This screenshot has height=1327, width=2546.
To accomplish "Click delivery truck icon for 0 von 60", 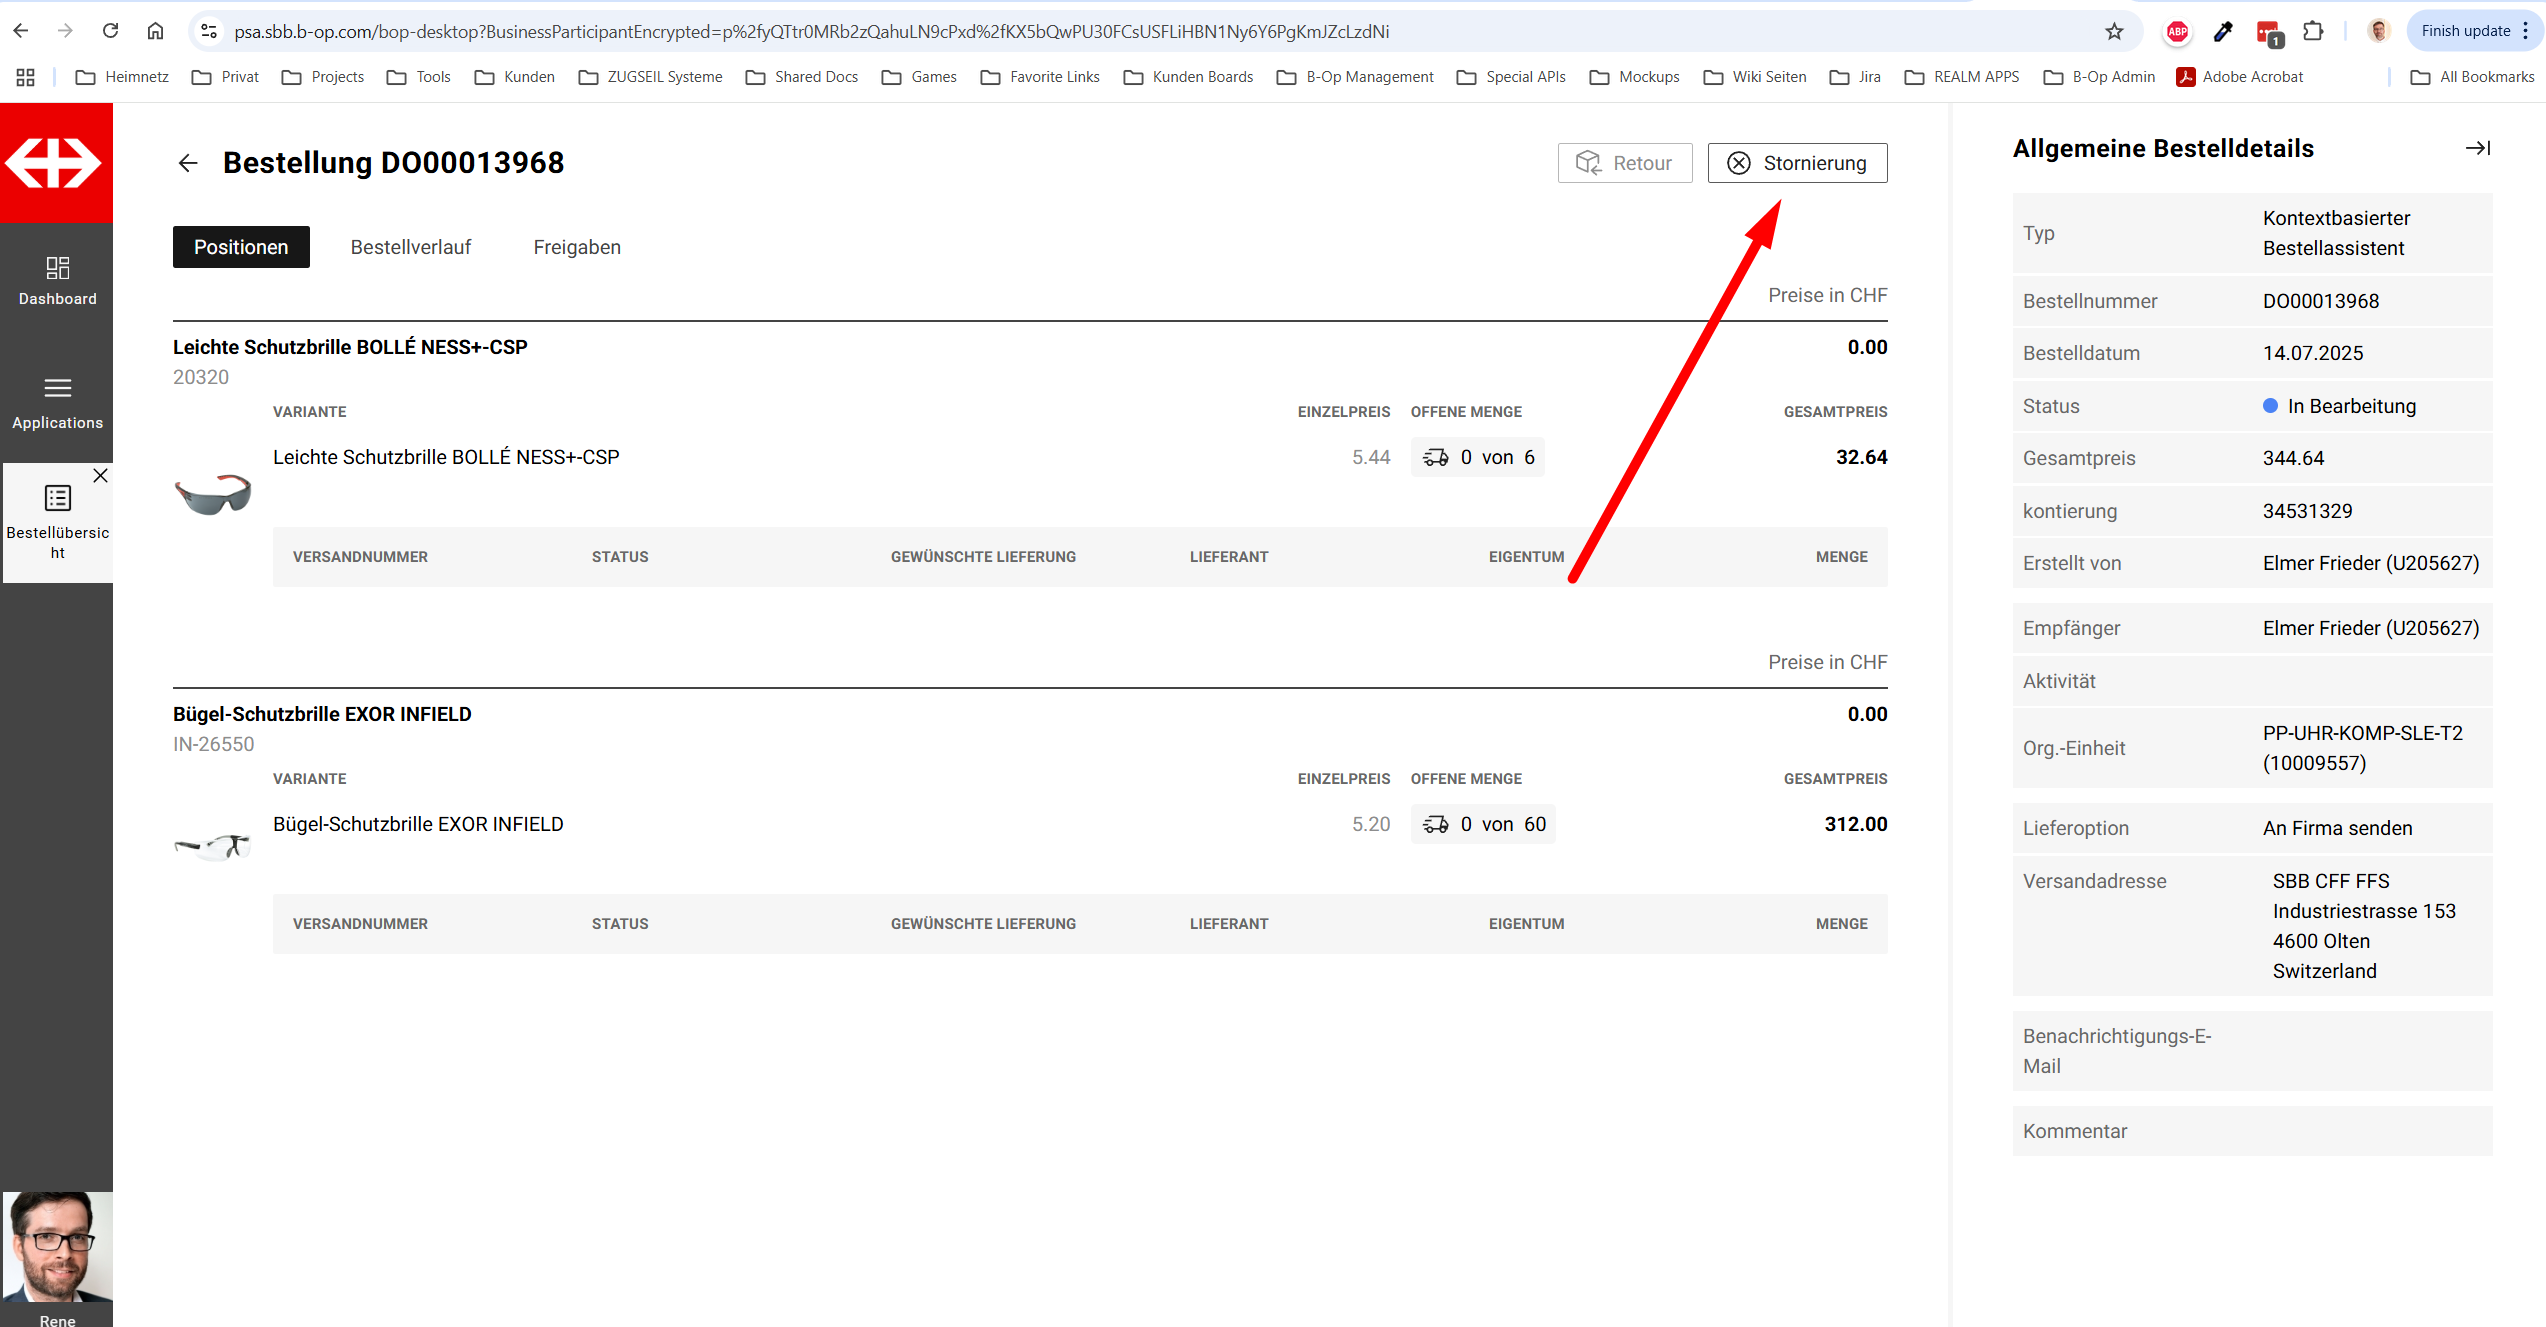I will 1435,825.
